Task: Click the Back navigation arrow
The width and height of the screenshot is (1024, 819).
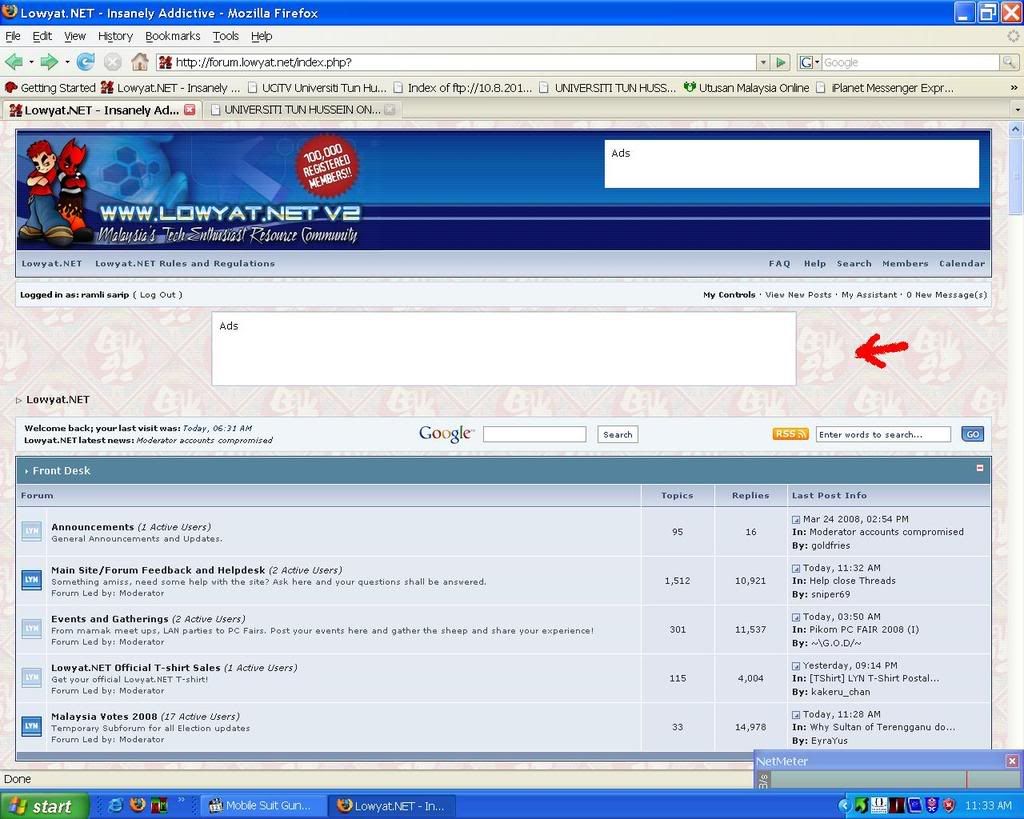Action: point(14,62)
